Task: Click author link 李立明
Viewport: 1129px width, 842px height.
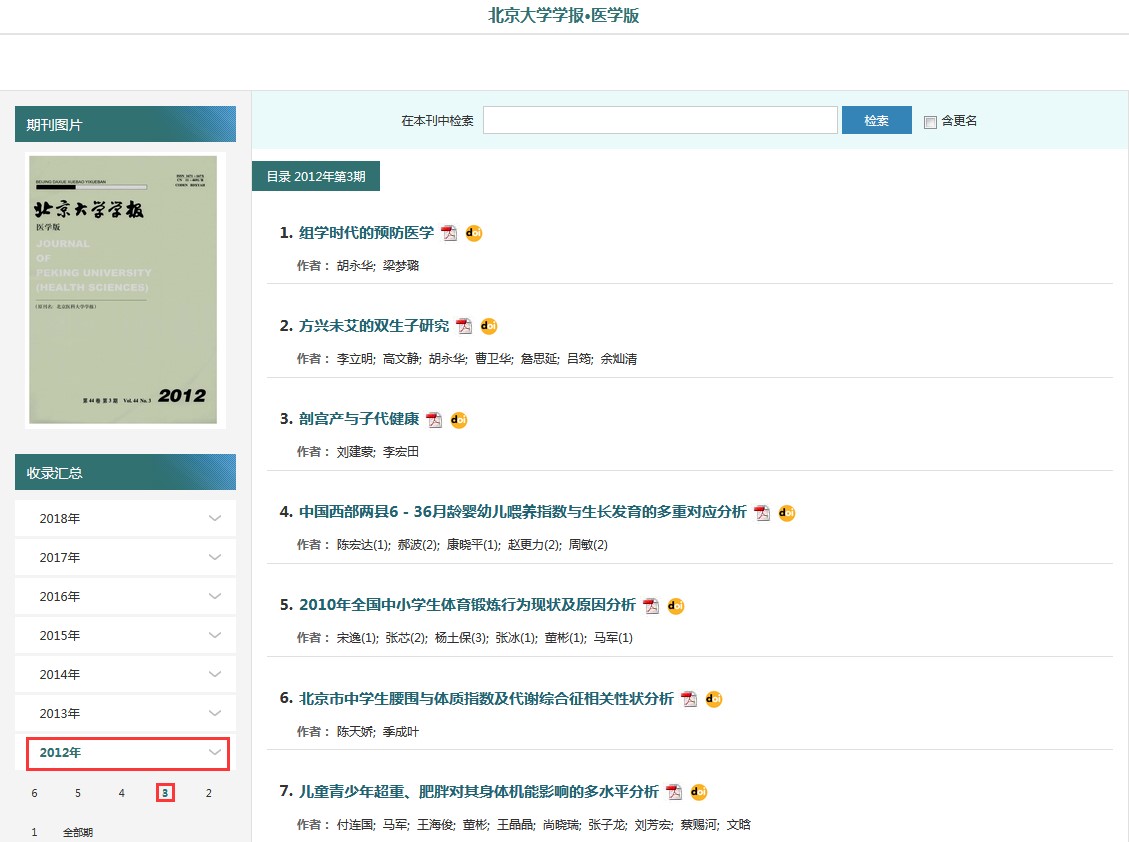Action: click(x=354, y=359)
